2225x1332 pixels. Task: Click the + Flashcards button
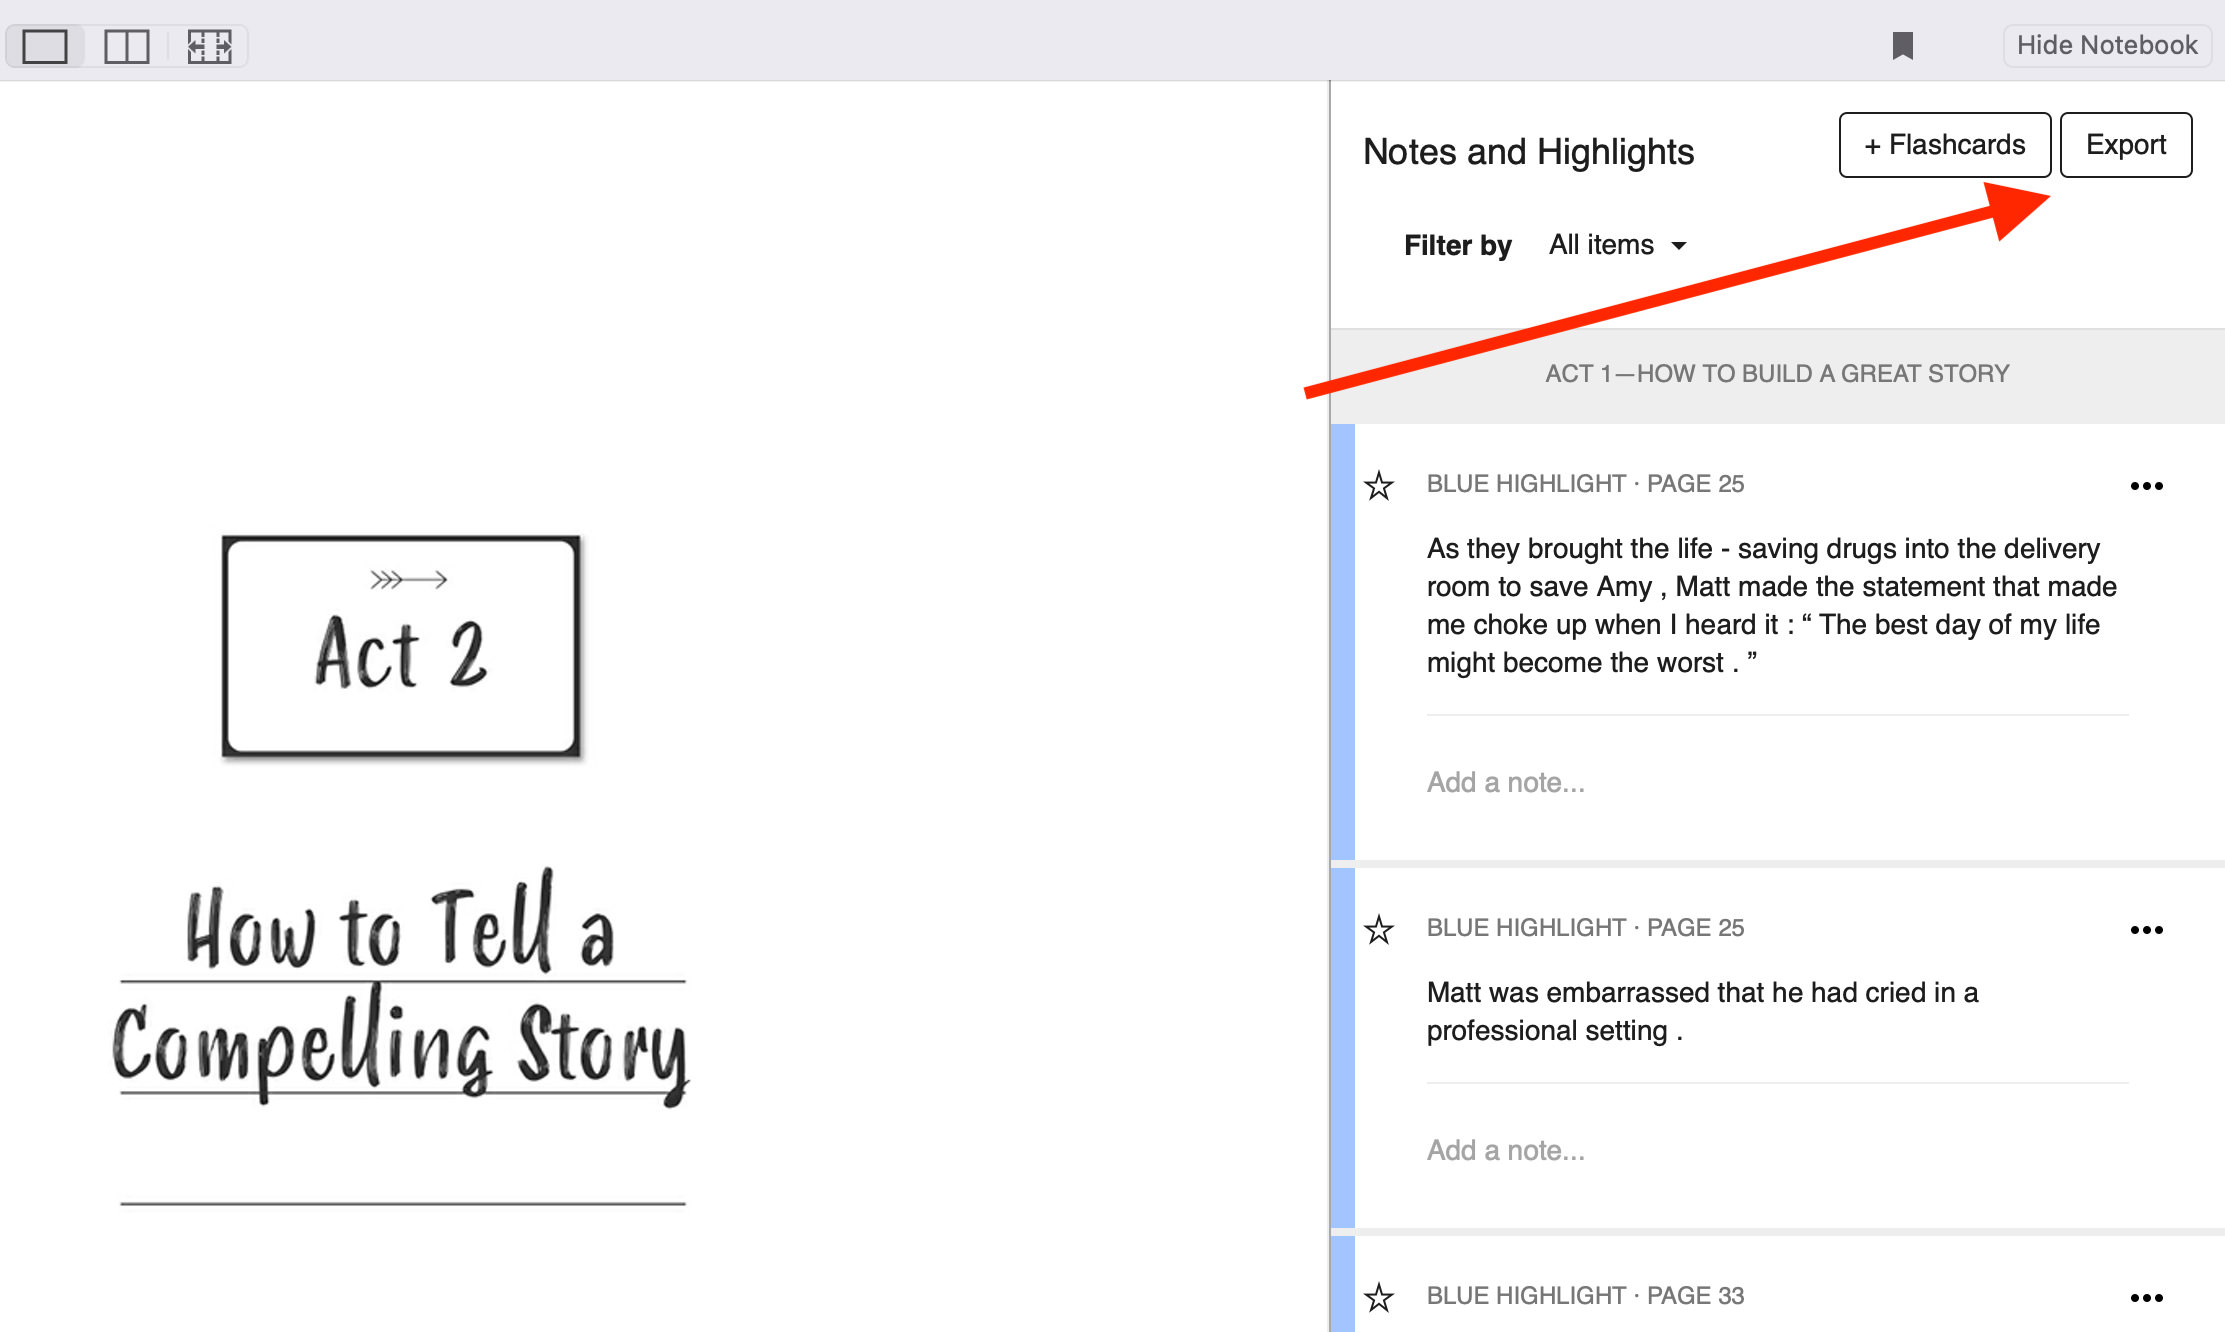tap(1944, 145)
